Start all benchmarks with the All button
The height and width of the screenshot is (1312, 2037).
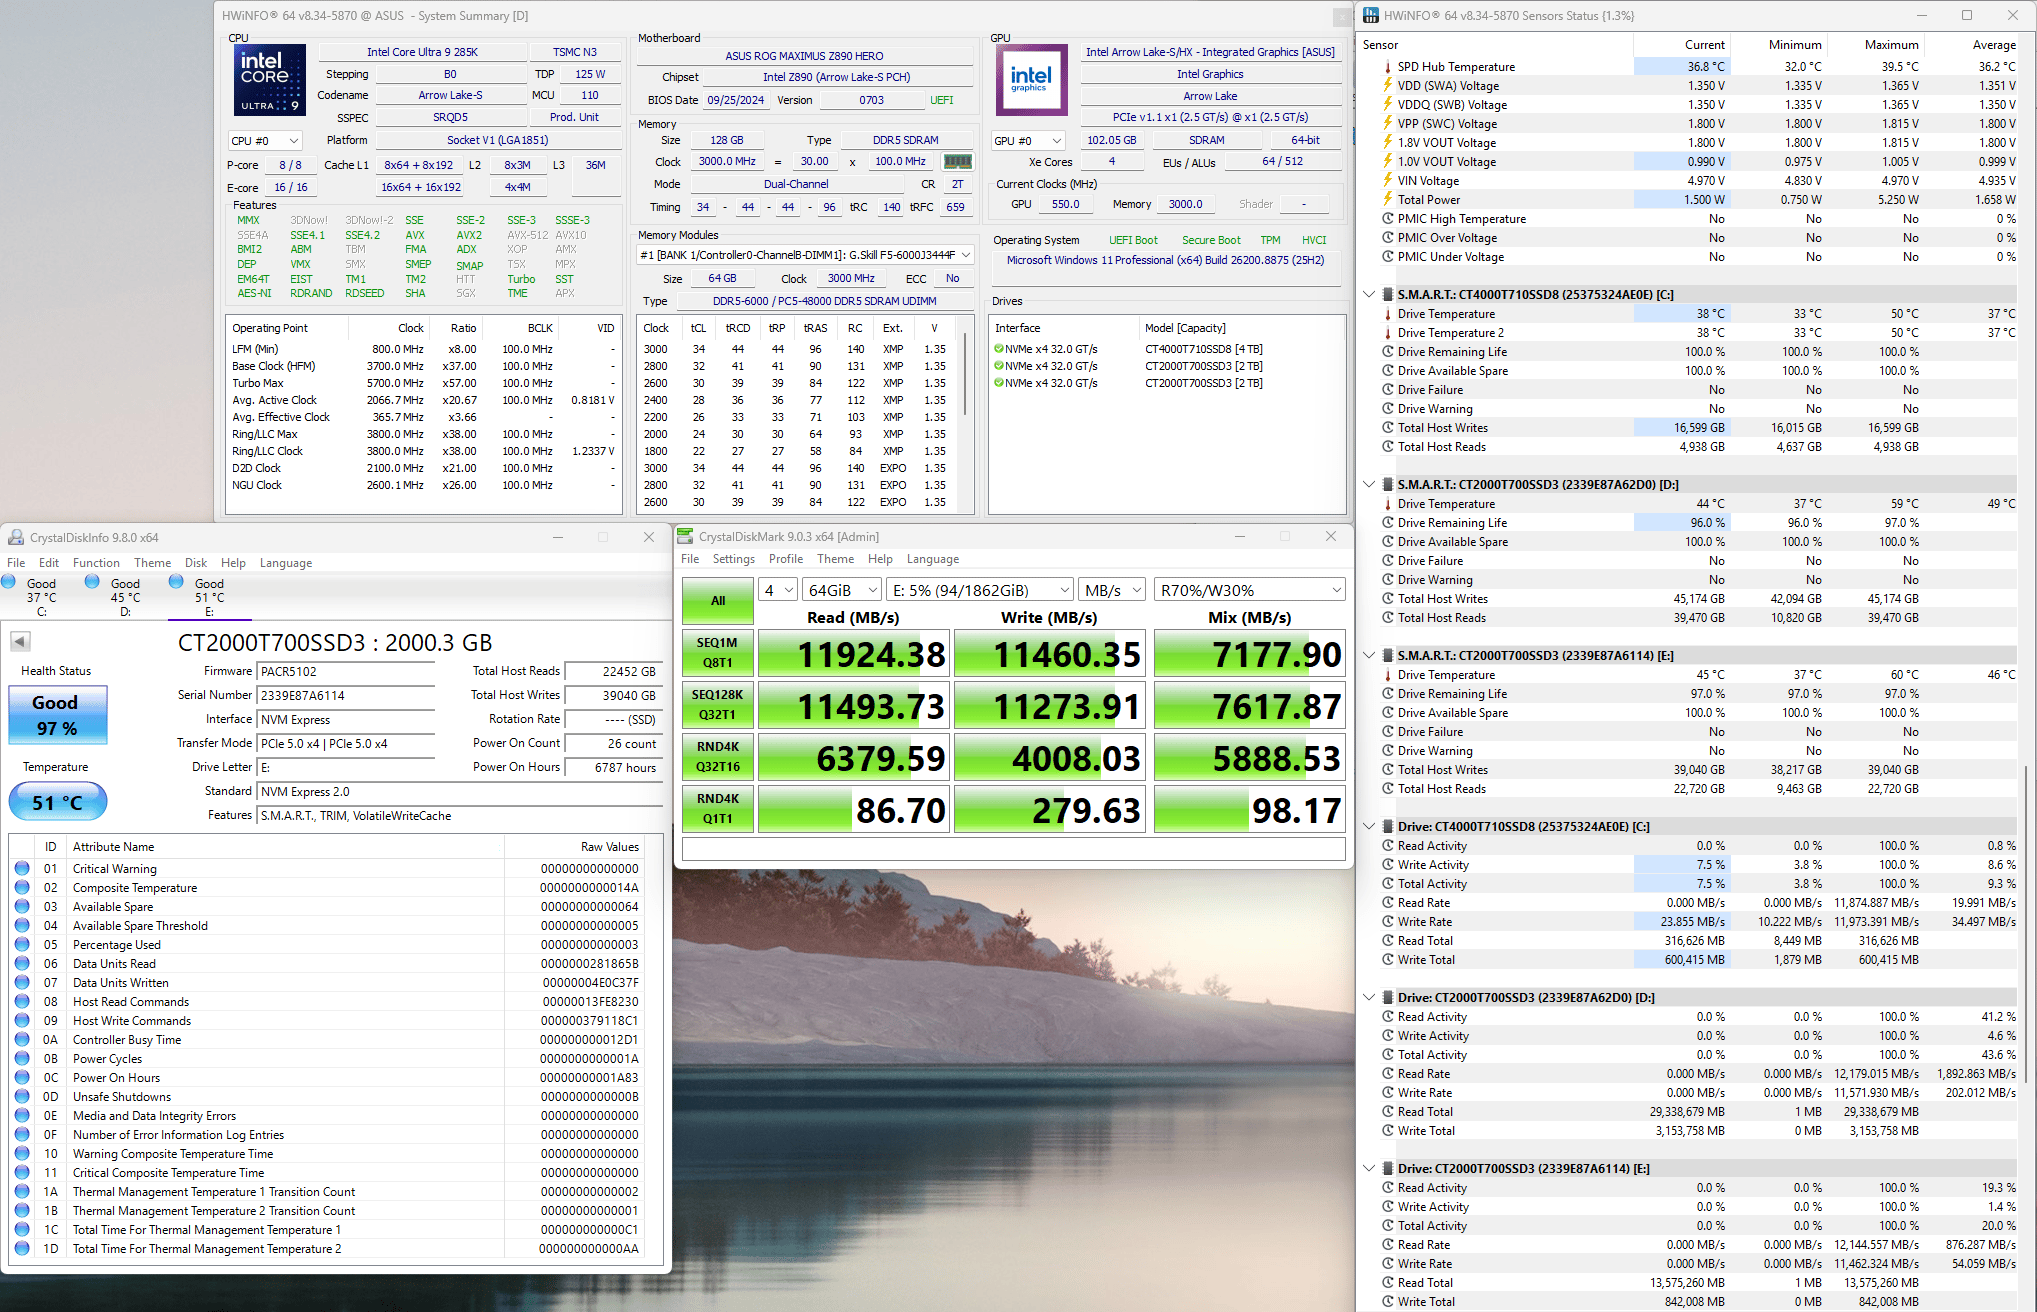coord(718,601)
